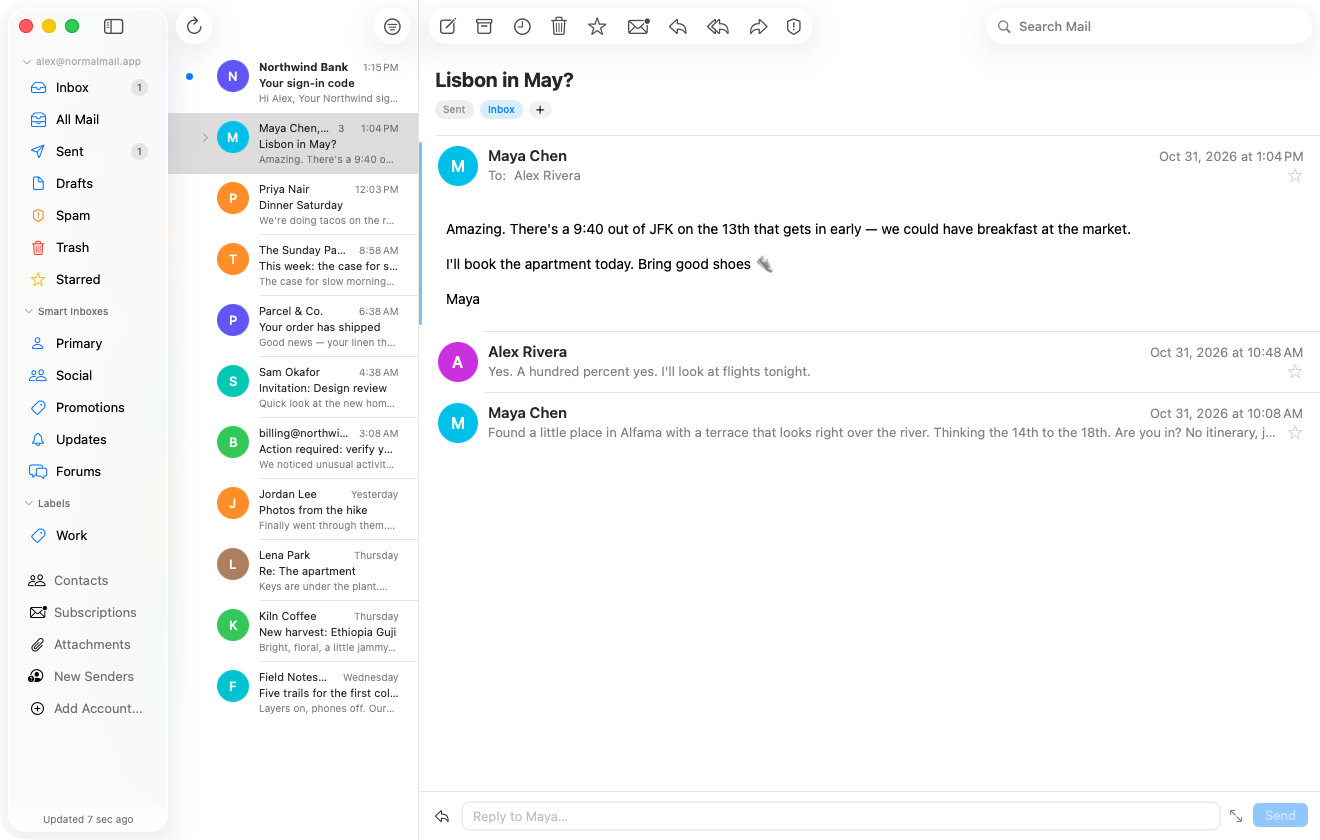Open the Inbox folder
The image size is (1320, 840).
pyautogui.click(x=88, y=87)
